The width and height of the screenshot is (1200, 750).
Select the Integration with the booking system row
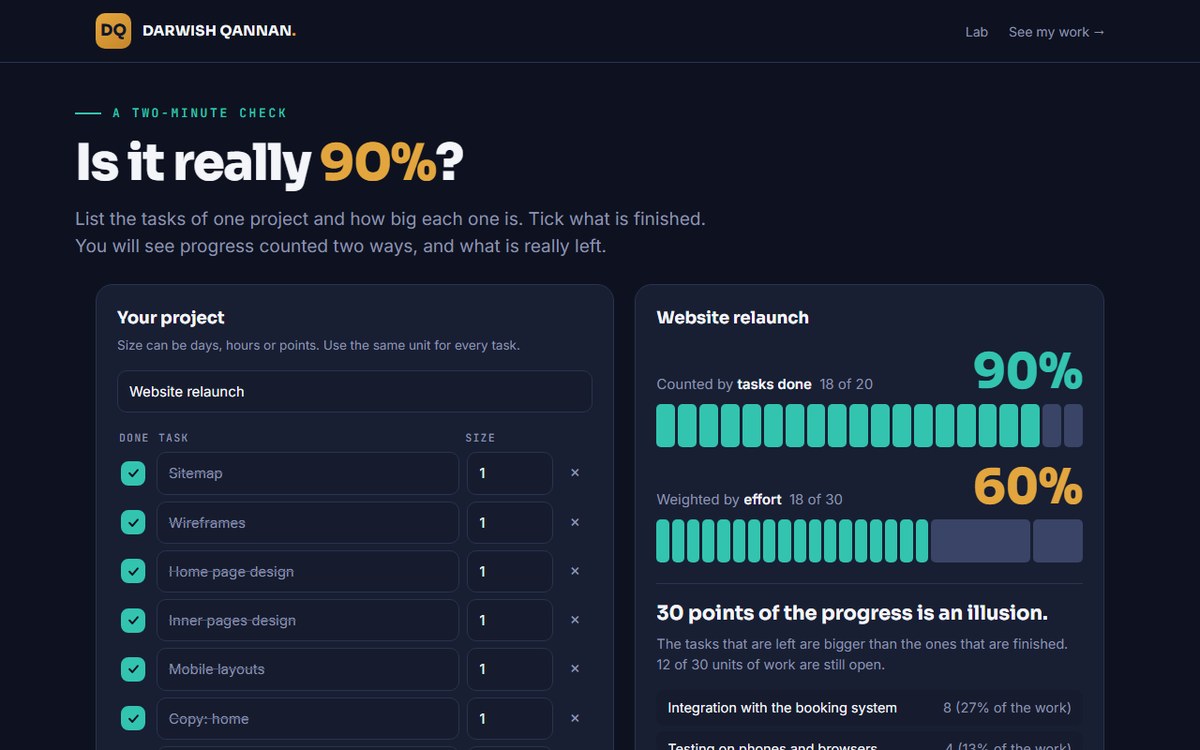point(869,708)
